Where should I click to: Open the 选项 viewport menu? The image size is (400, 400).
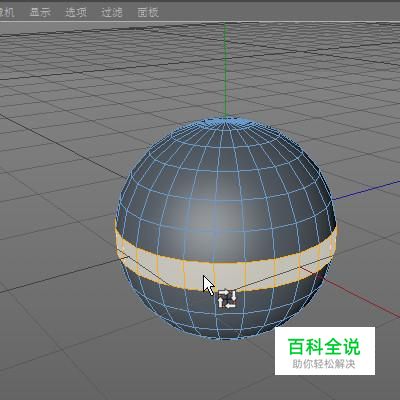point(76,12)
